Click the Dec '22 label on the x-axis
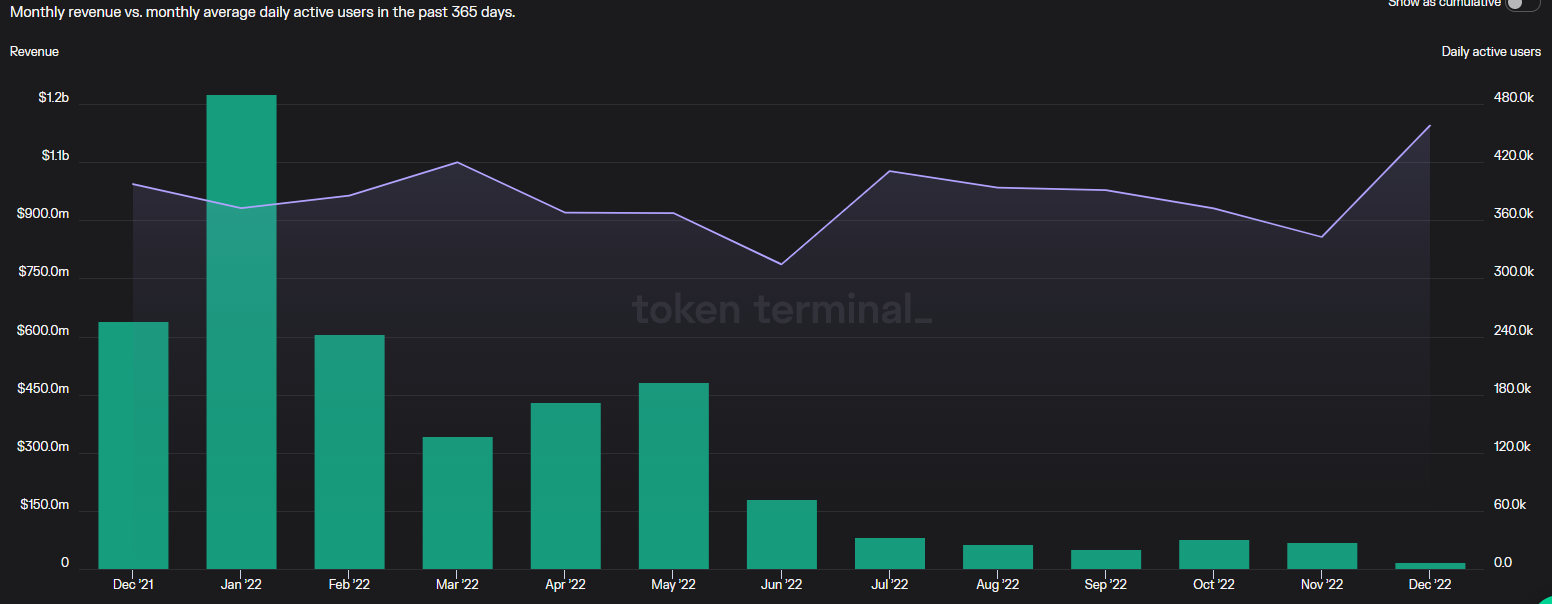This screenshot has height=604, width=1552. coord(1429,585)
